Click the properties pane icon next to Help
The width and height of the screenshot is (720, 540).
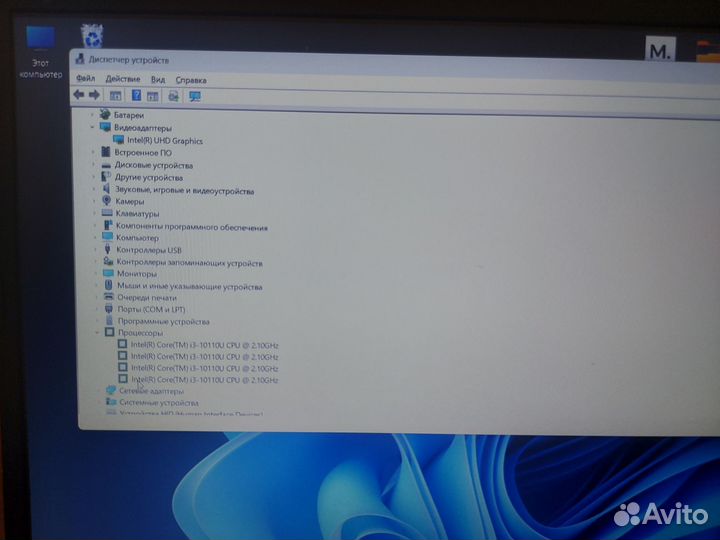[152, 96]
